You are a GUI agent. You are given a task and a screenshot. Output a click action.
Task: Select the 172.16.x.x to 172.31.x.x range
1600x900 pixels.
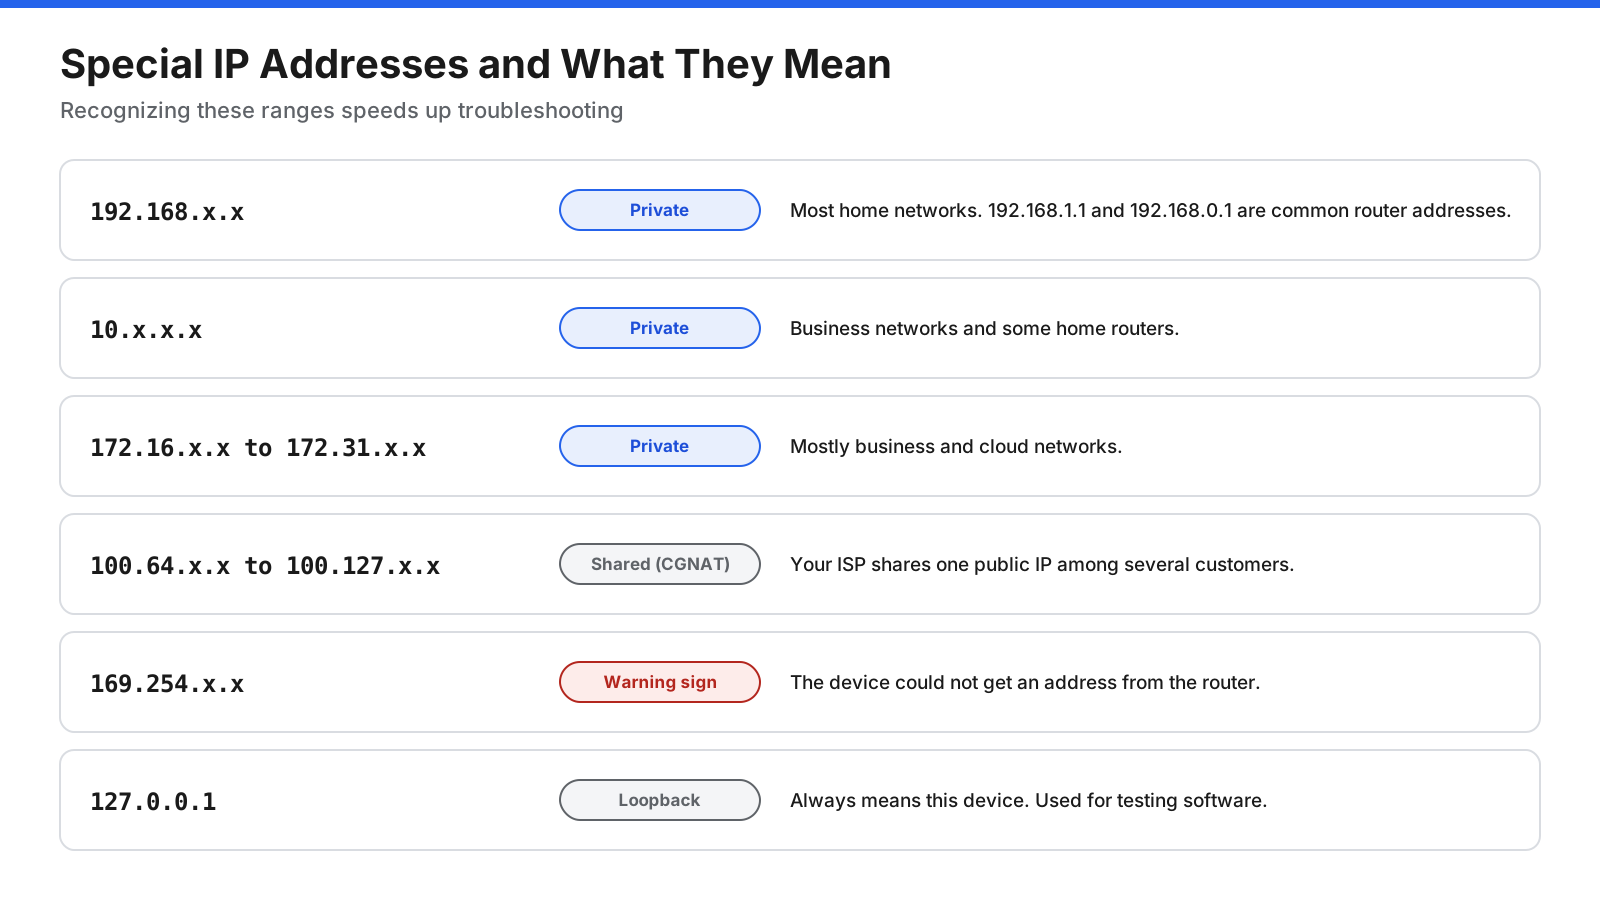pyautogui.click(x=258, y=448)
